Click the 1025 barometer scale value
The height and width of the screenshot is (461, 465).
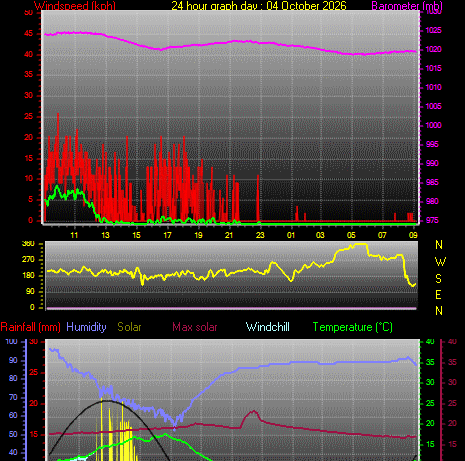point(433,30)
